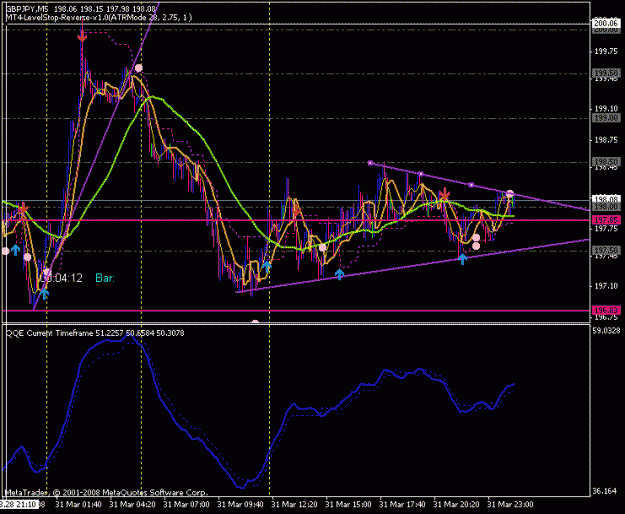Click the highlighted 21:10 date label on the time axis

click(19, 505)
